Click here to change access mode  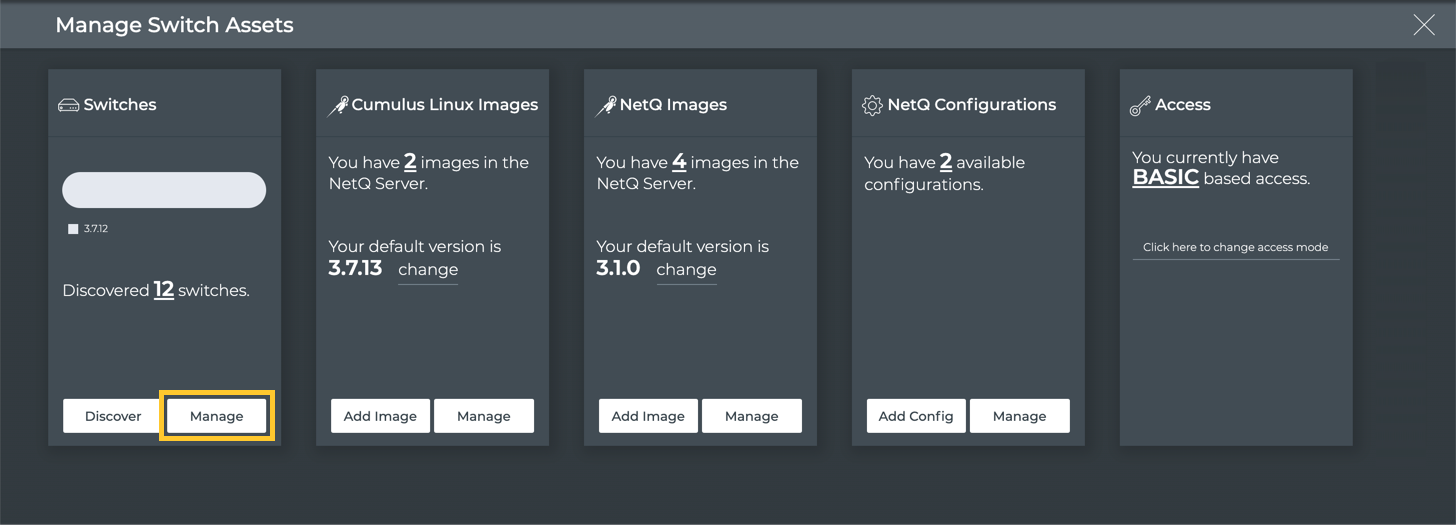point(1235,247)
